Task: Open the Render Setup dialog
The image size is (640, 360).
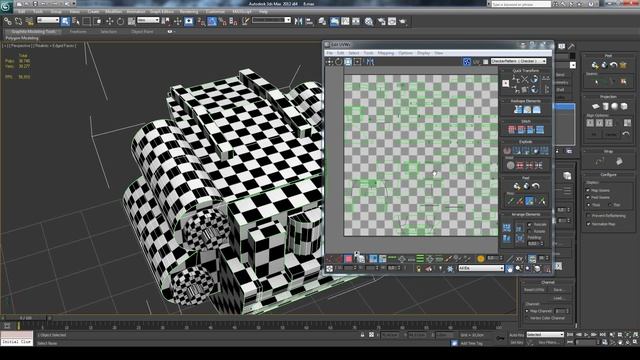Action: point(382,21)
